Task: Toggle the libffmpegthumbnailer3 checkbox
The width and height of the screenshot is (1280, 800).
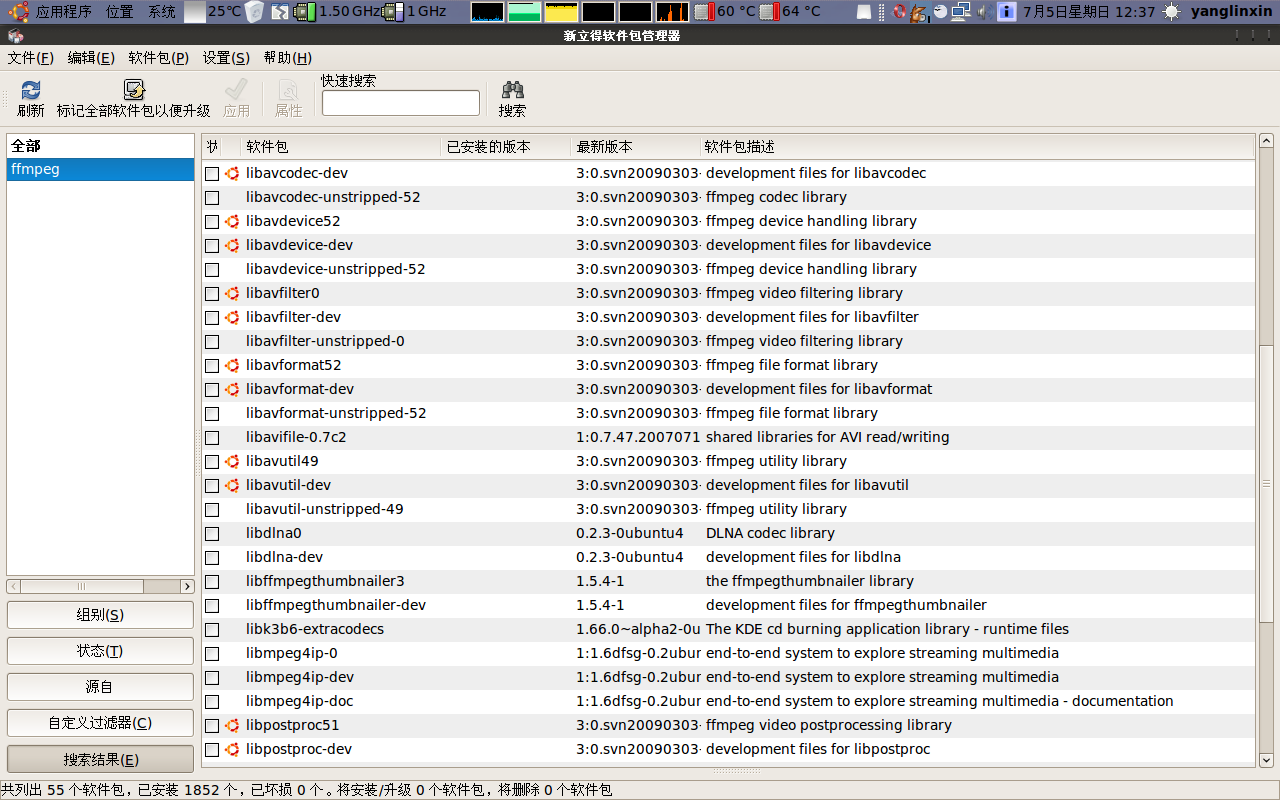Action: tap(212, 582)
